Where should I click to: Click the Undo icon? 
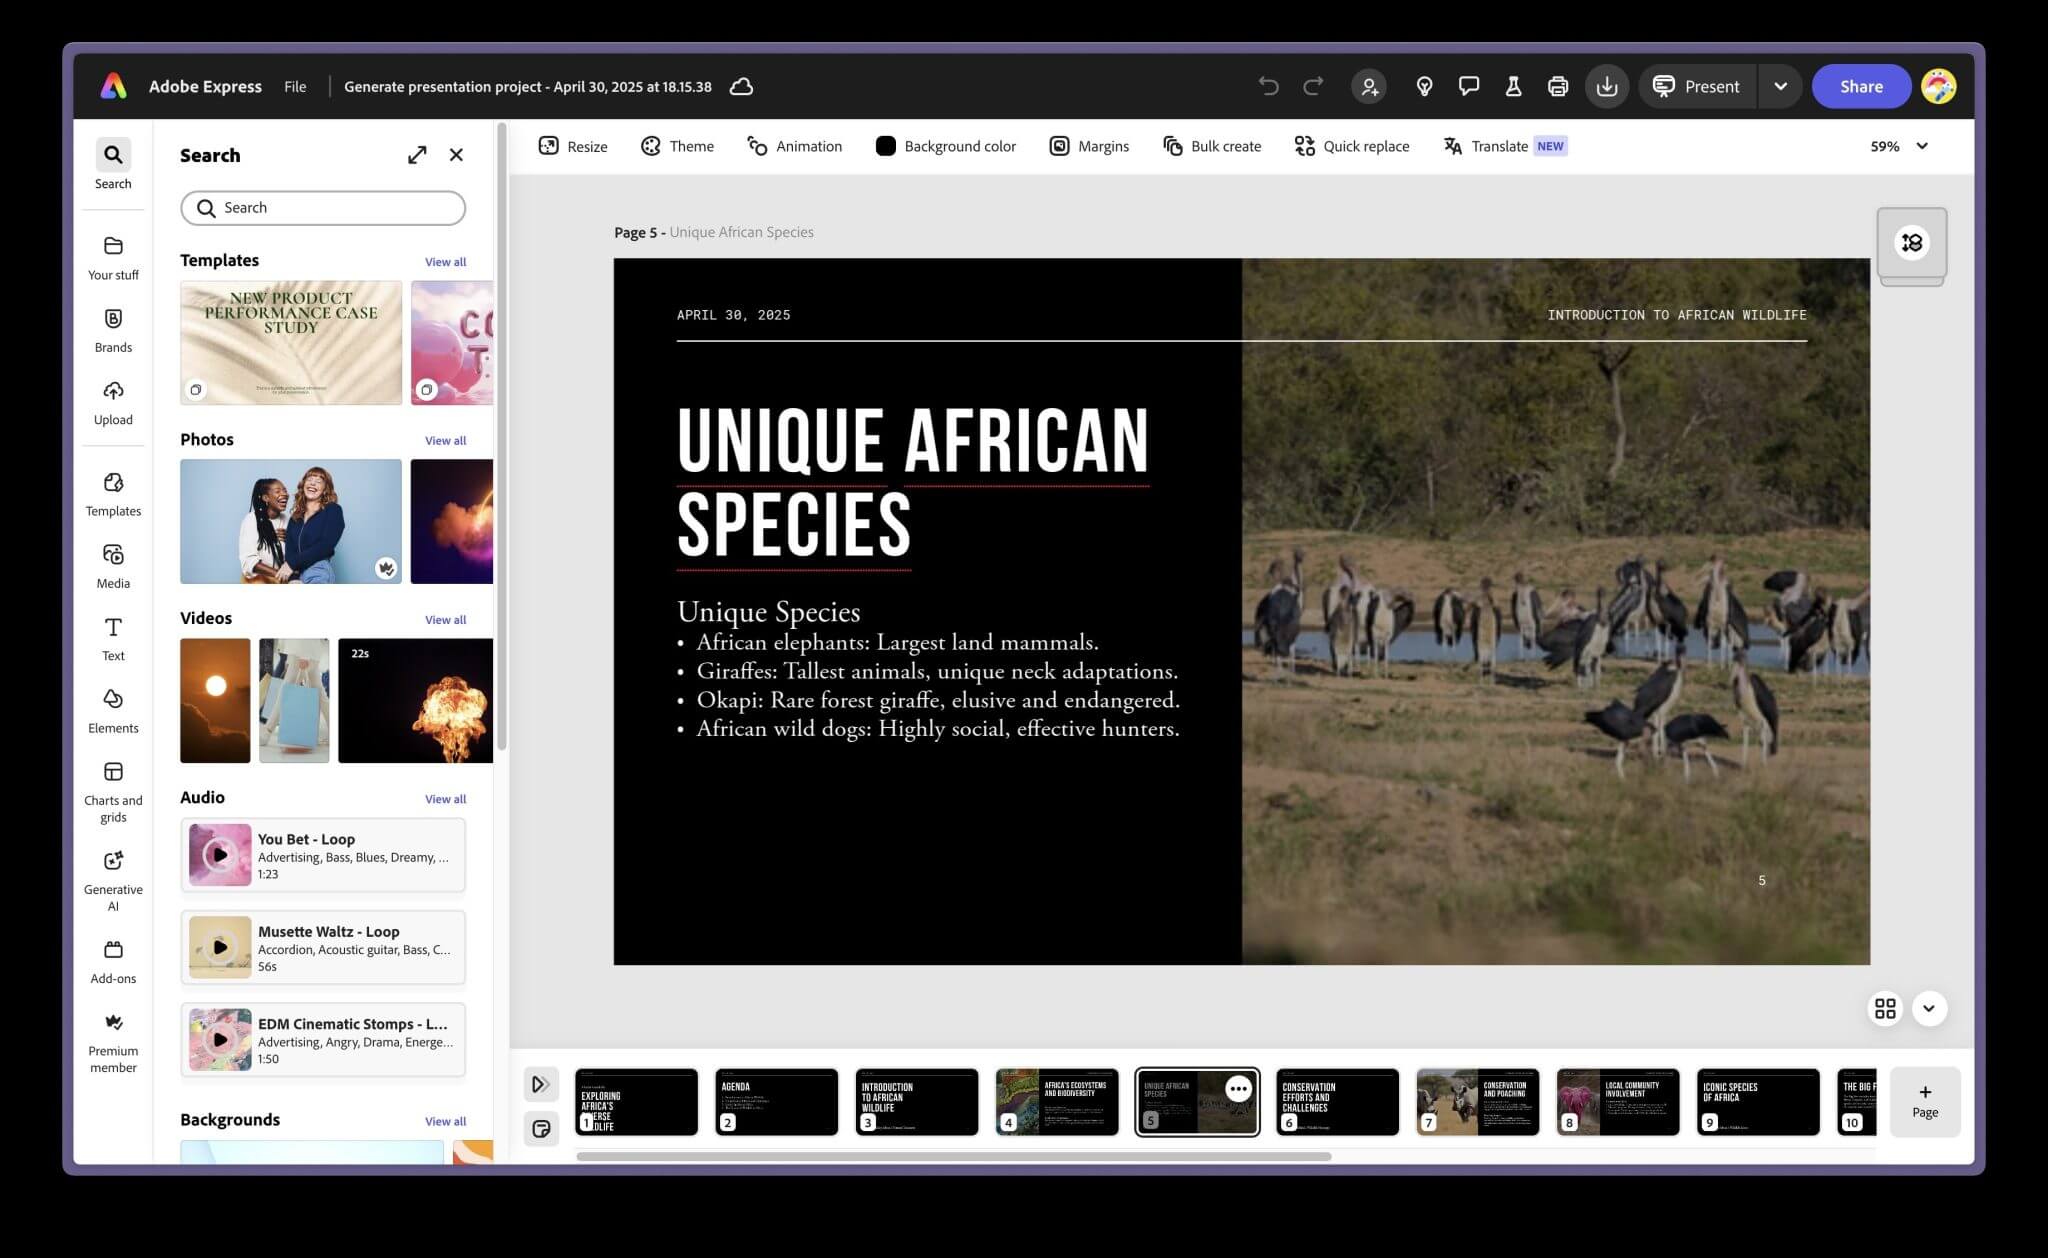click(1268, 86)
